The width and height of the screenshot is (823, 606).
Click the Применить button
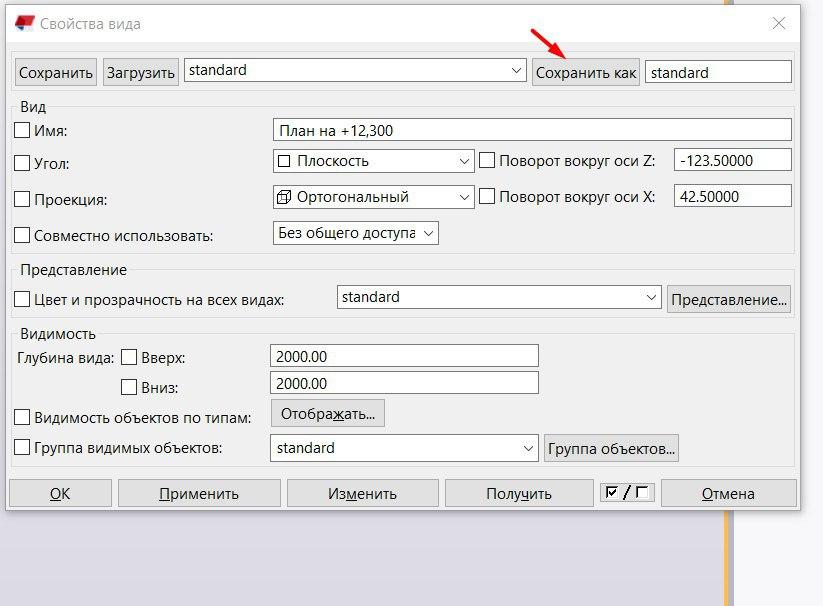point(199,493)
